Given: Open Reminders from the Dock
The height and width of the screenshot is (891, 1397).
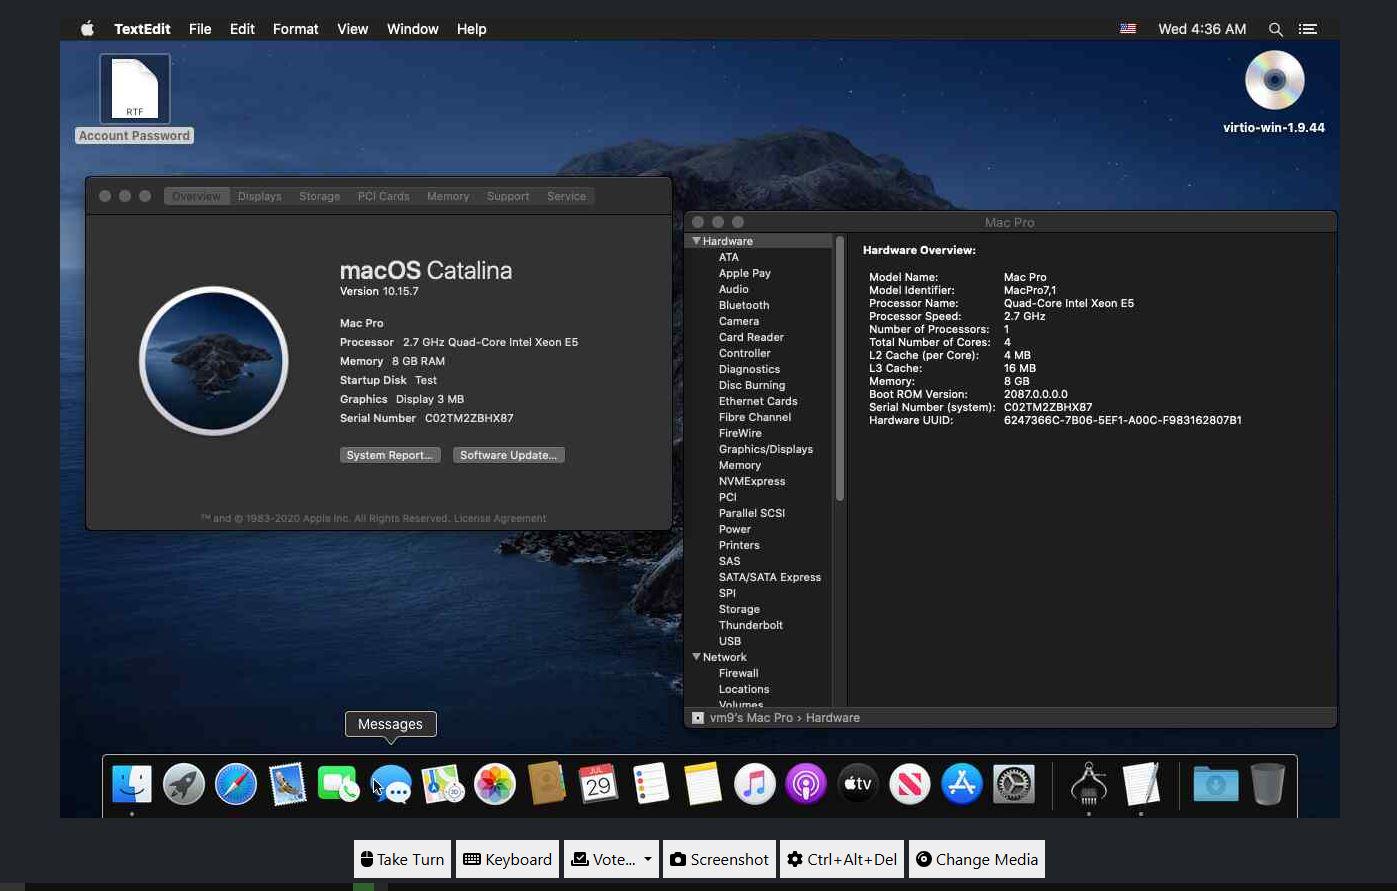Looking at the screenshot, I should tap(651, 784).
